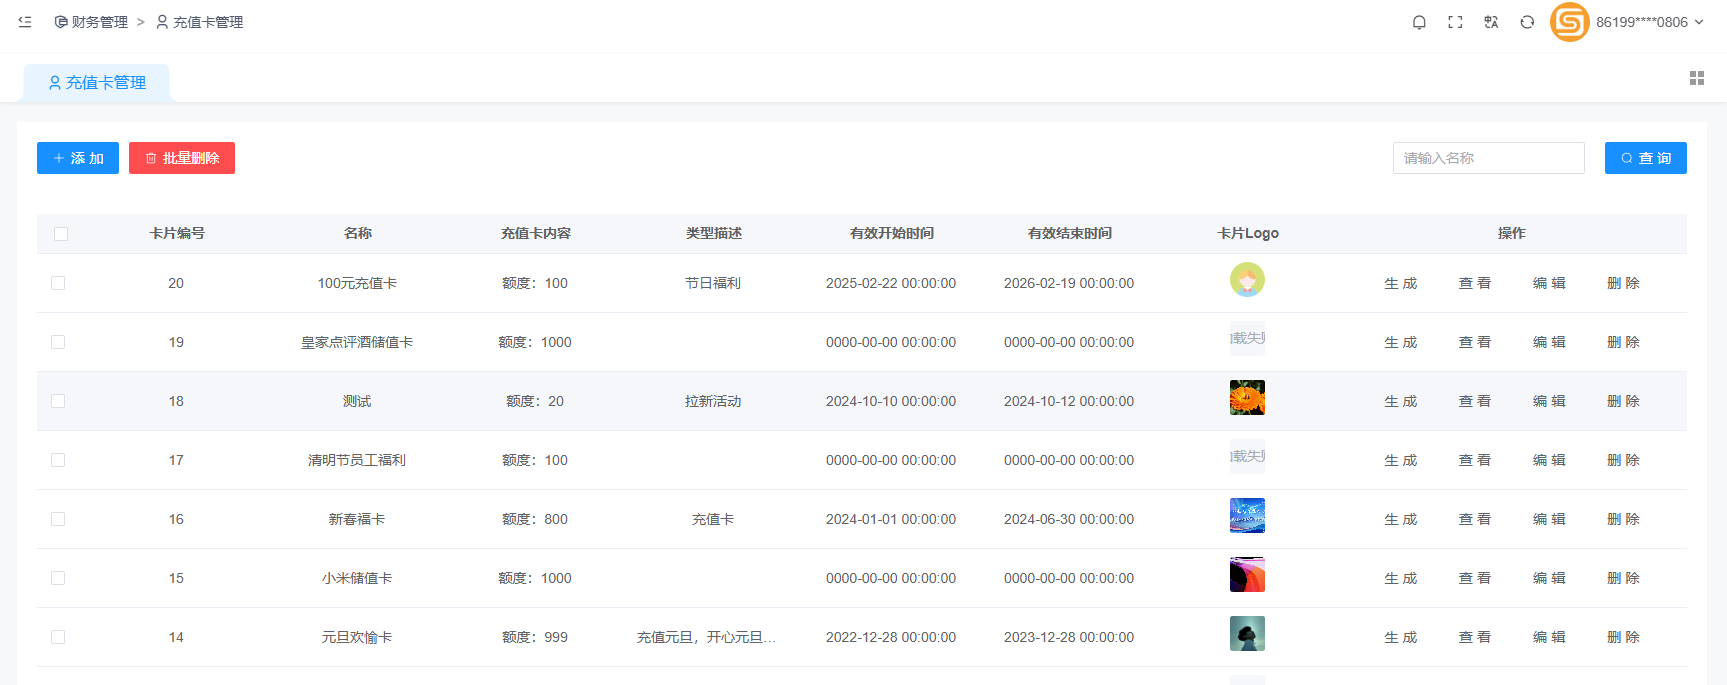Screen dimensions: 1727x685
Task: Focus the 请输入名称 search field
Action: point(1488,158)
